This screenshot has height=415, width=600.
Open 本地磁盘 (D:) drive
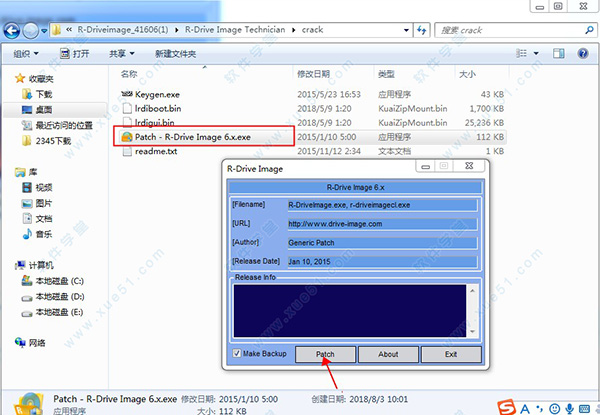59,297
